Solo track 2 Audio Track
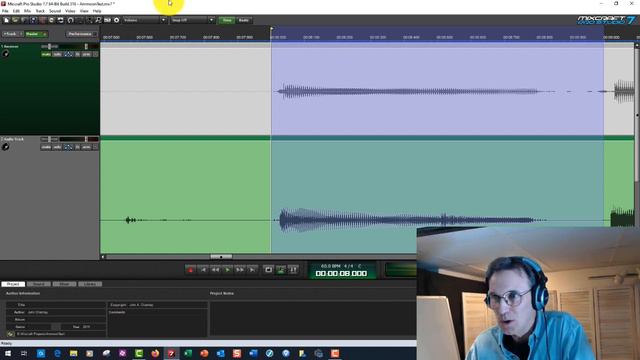 coord(57,147)
